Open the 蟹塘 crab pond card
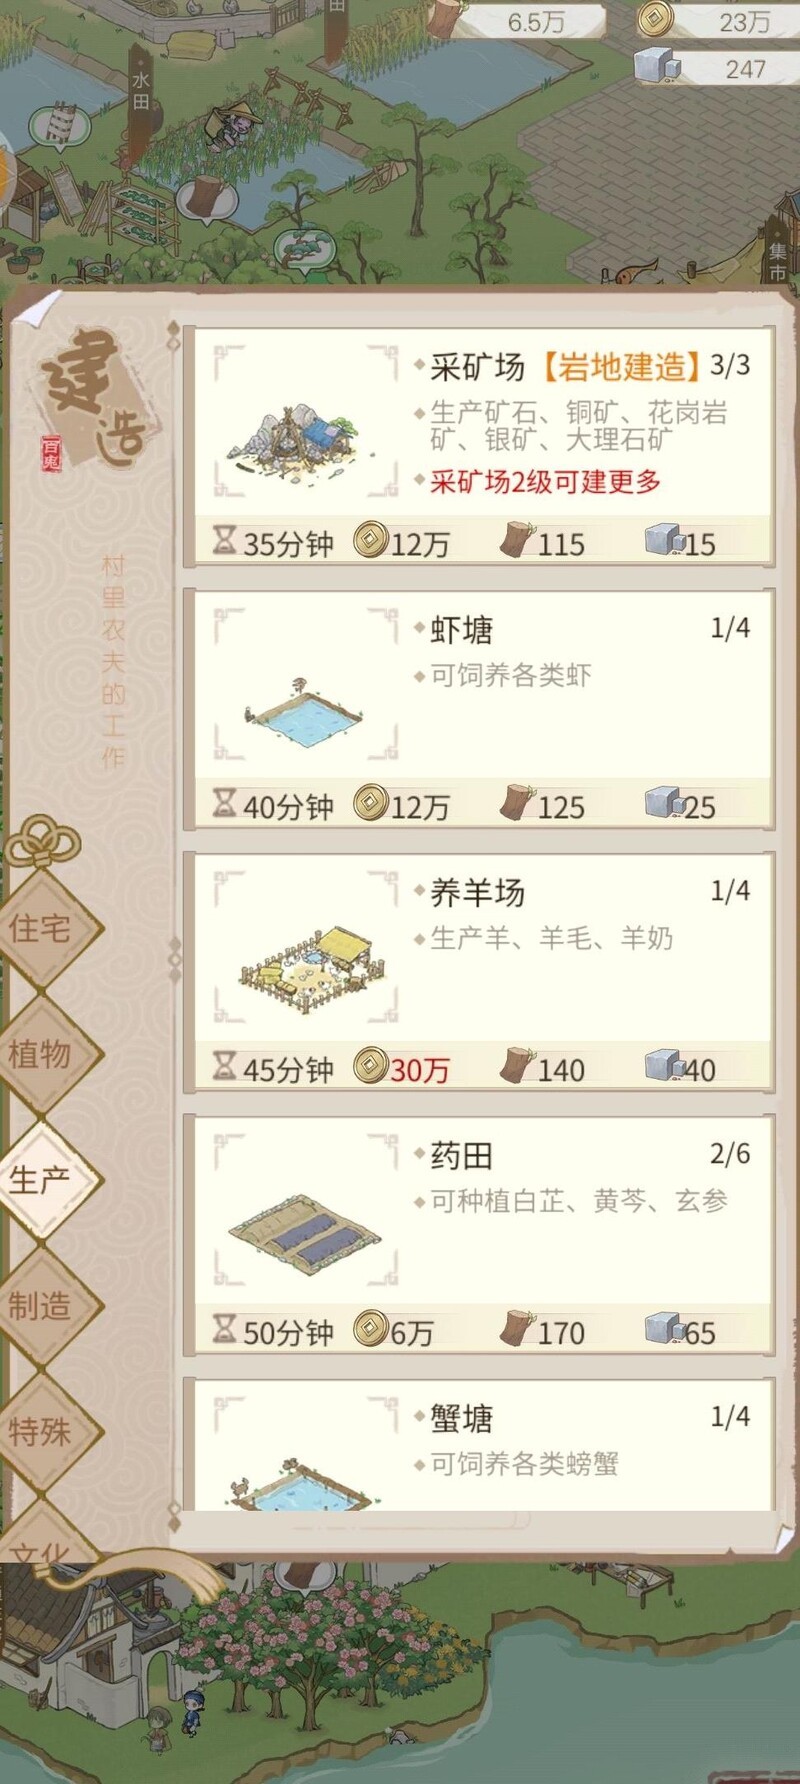The height and width of the screenshot is (1784, 800). (x=479, y=1444)
